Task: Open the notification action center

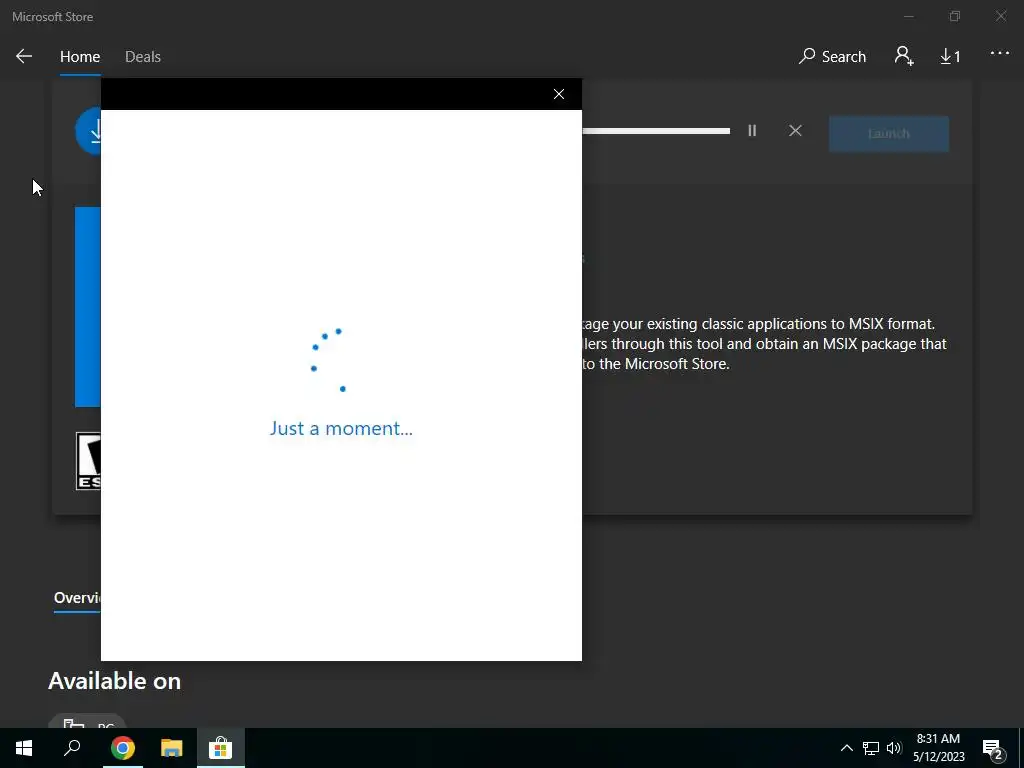Action: click(x=993, y=750)
